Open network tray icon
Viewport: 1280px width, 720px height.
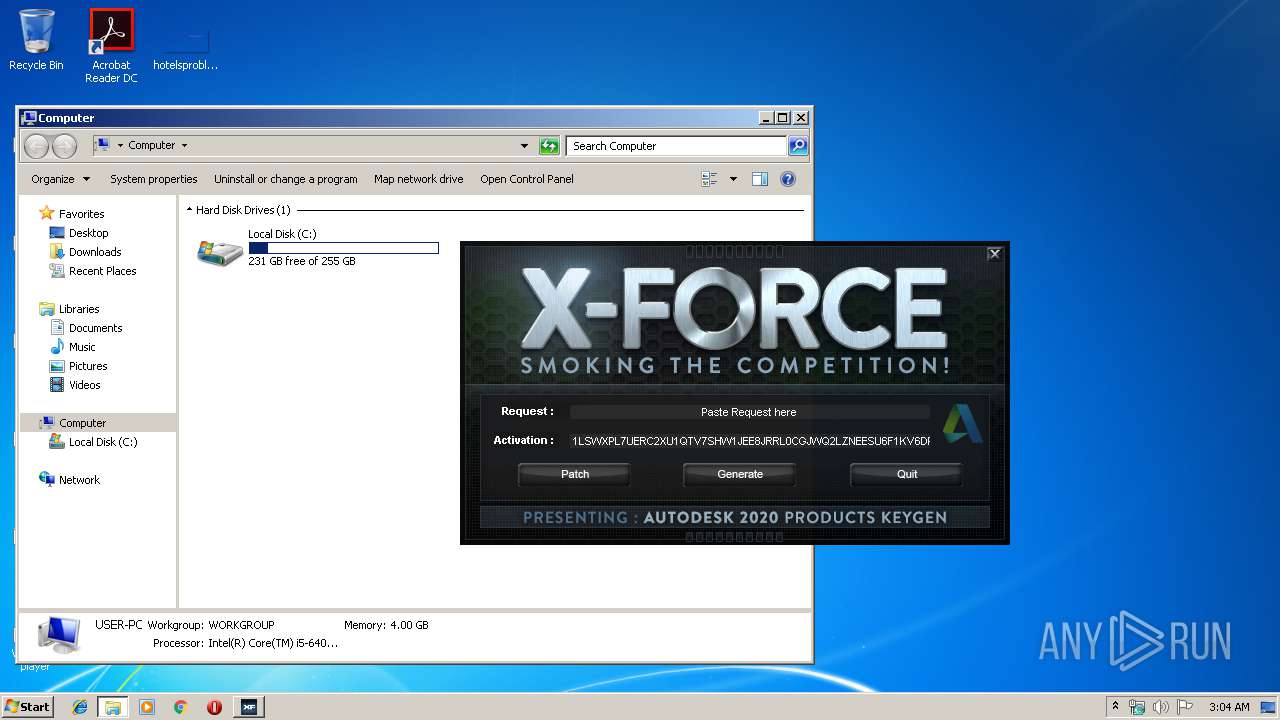(x=1137, y=707)
